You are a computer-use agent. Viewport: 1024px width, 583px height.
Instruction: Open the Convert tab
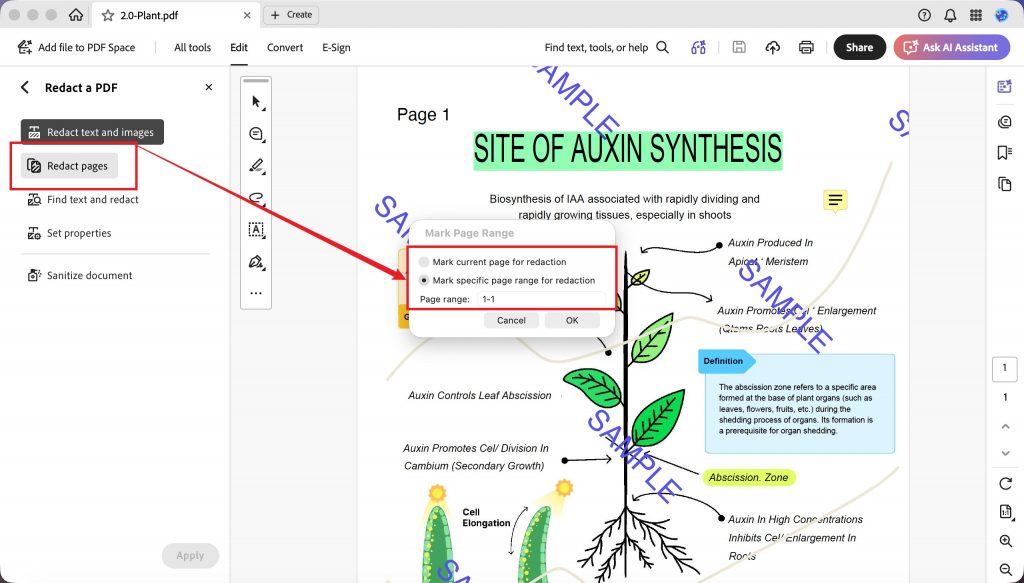coord(285,47)
